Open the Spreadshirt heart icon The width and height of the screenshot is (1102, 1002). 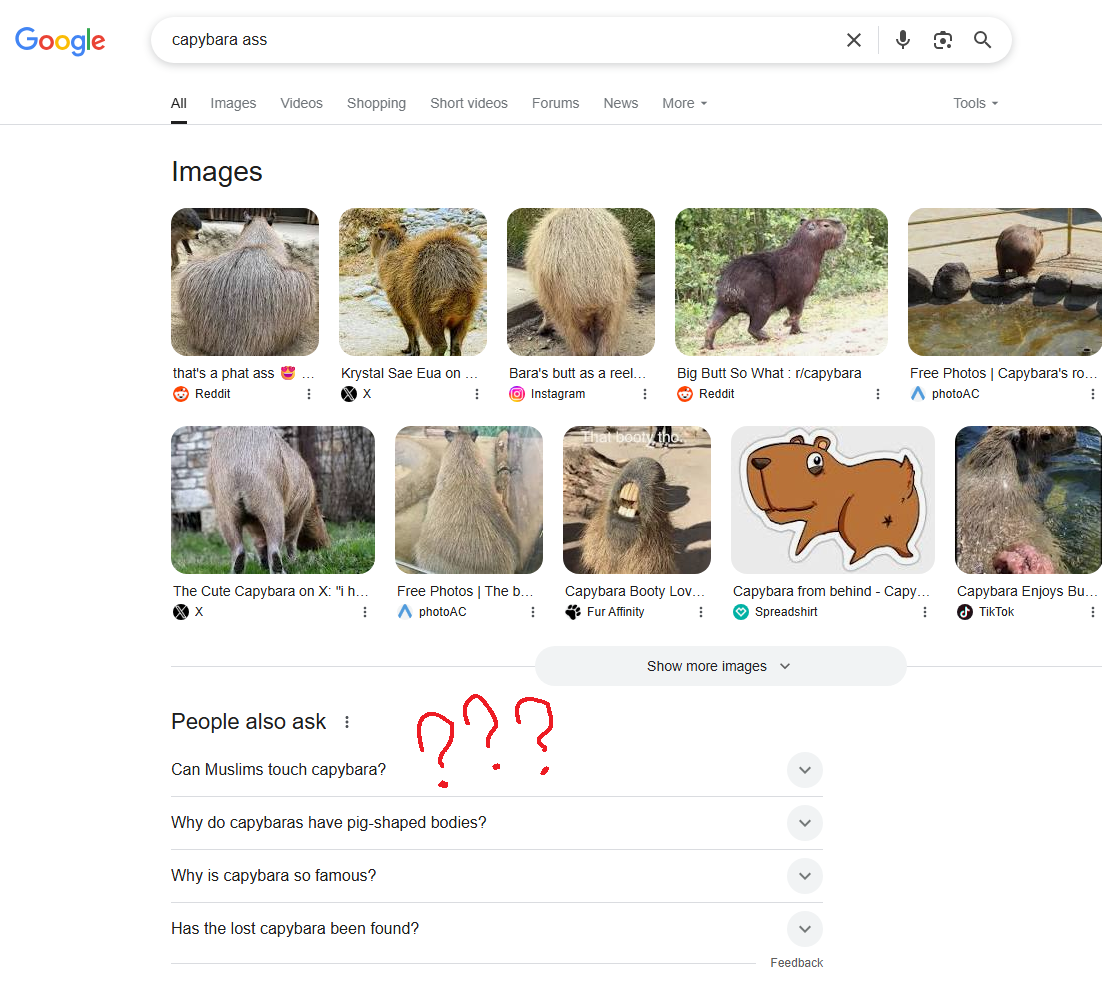coord(741,612)
